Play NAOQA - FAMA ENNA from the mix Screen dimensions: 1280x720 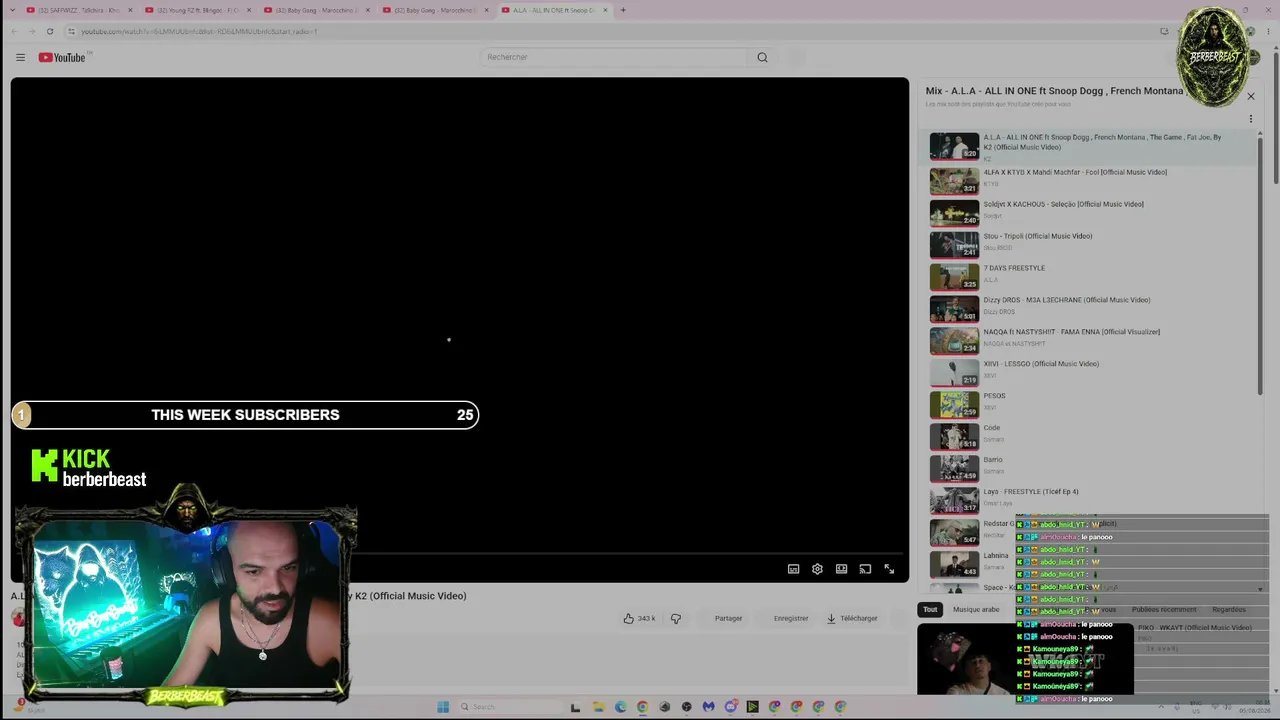click(1090, 340)
